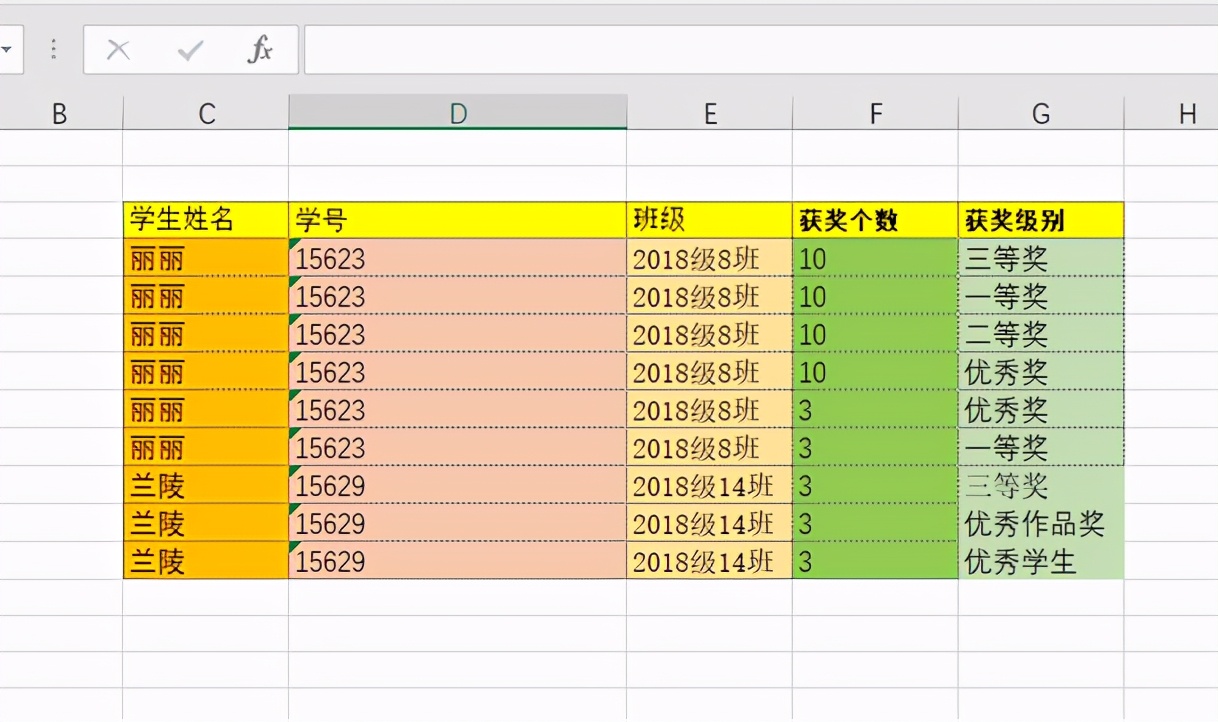Select column G header
Image resolution: width=1218 pixels, height=722 pixels.
click(1041, 113)
